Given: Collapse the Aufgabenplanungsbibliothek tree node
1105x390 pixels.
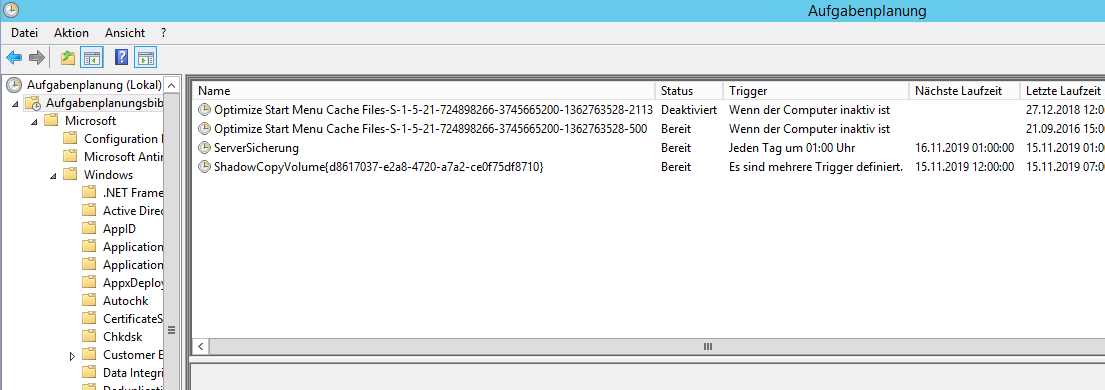Looking at the screenshot, I should [16, 104].
